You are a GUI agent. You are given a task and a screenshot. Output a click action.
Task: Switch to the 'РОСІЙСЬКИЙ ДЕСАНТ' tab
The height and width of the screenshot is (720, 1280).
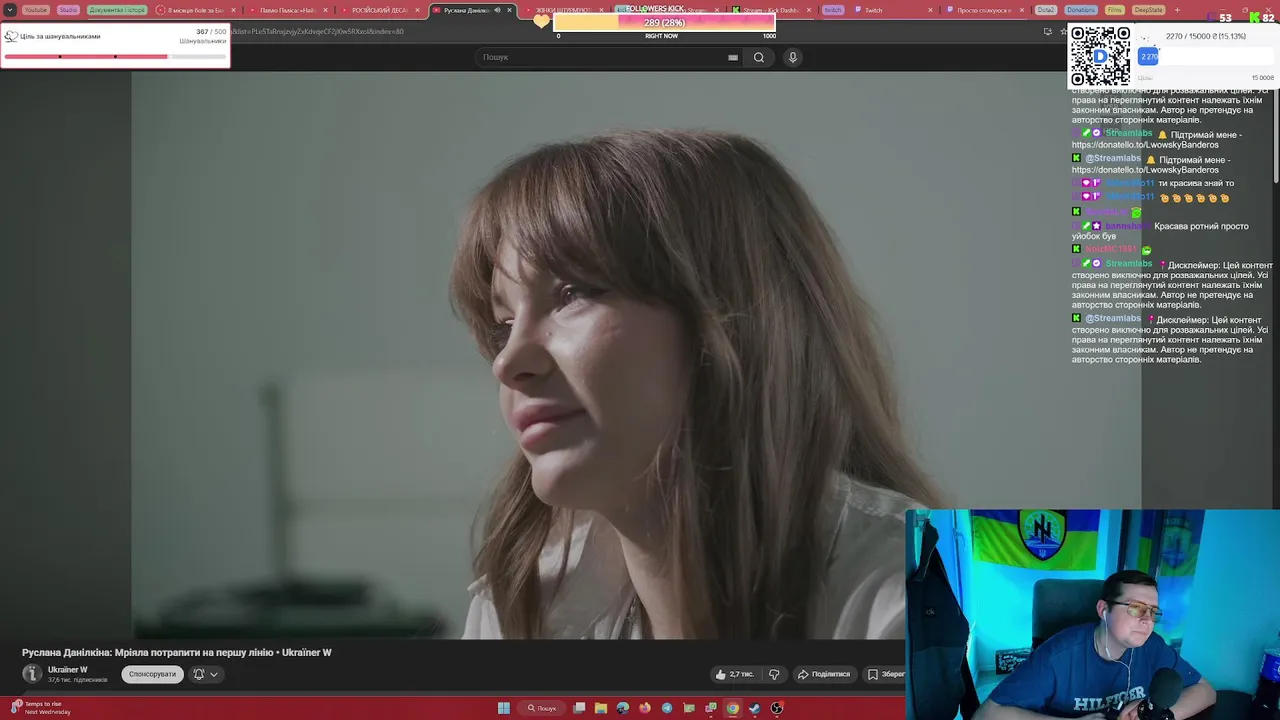coord(379,10)
